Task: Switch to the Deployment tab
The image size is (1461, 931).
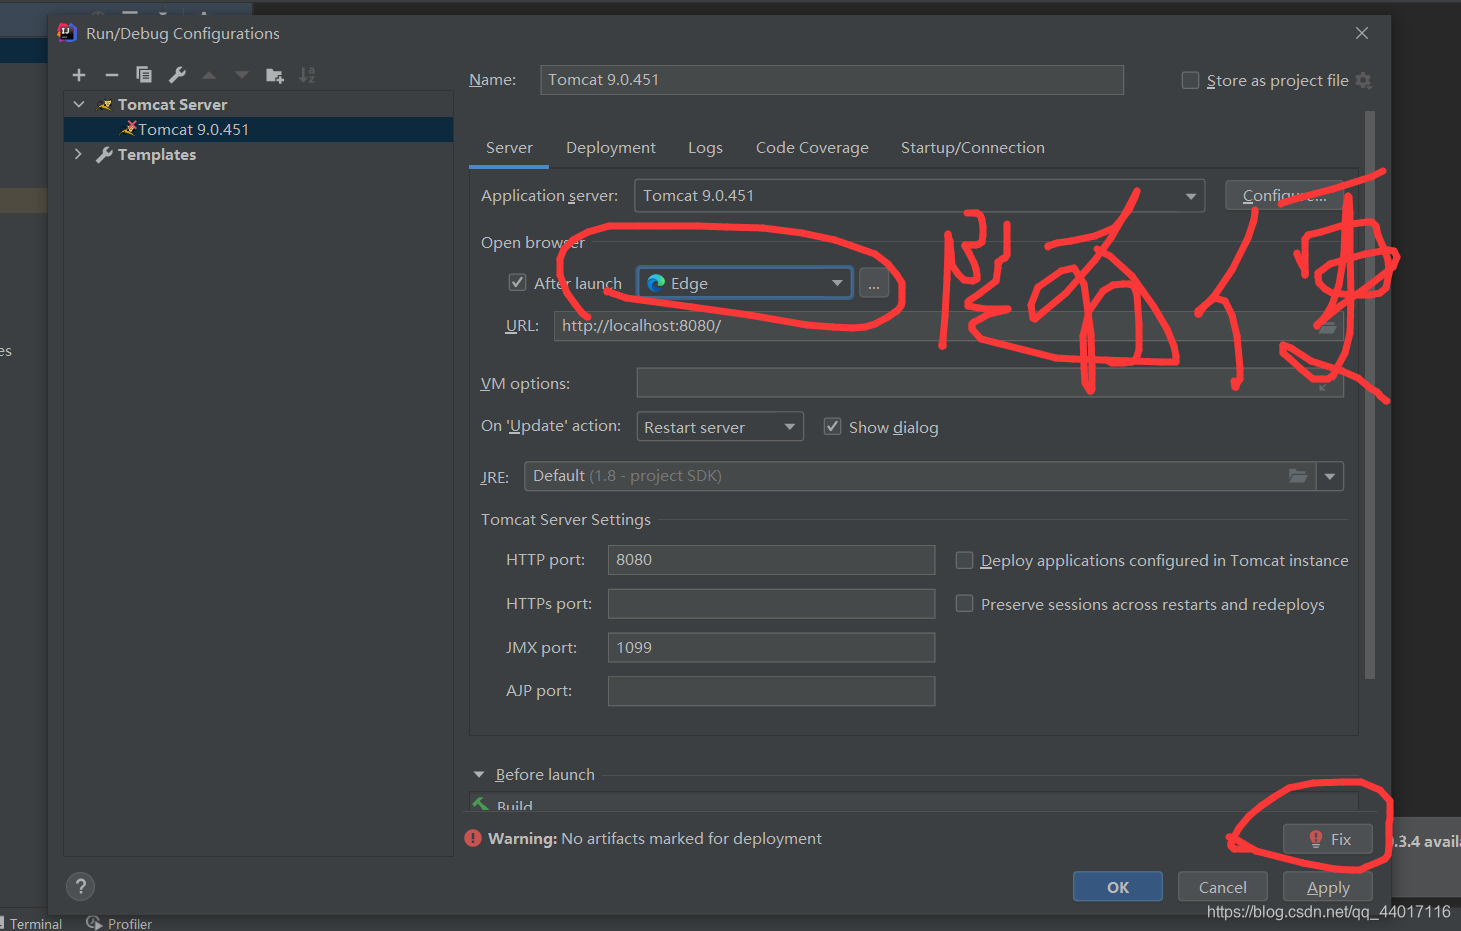Action: pyautogui.click(x=611, y=148)
